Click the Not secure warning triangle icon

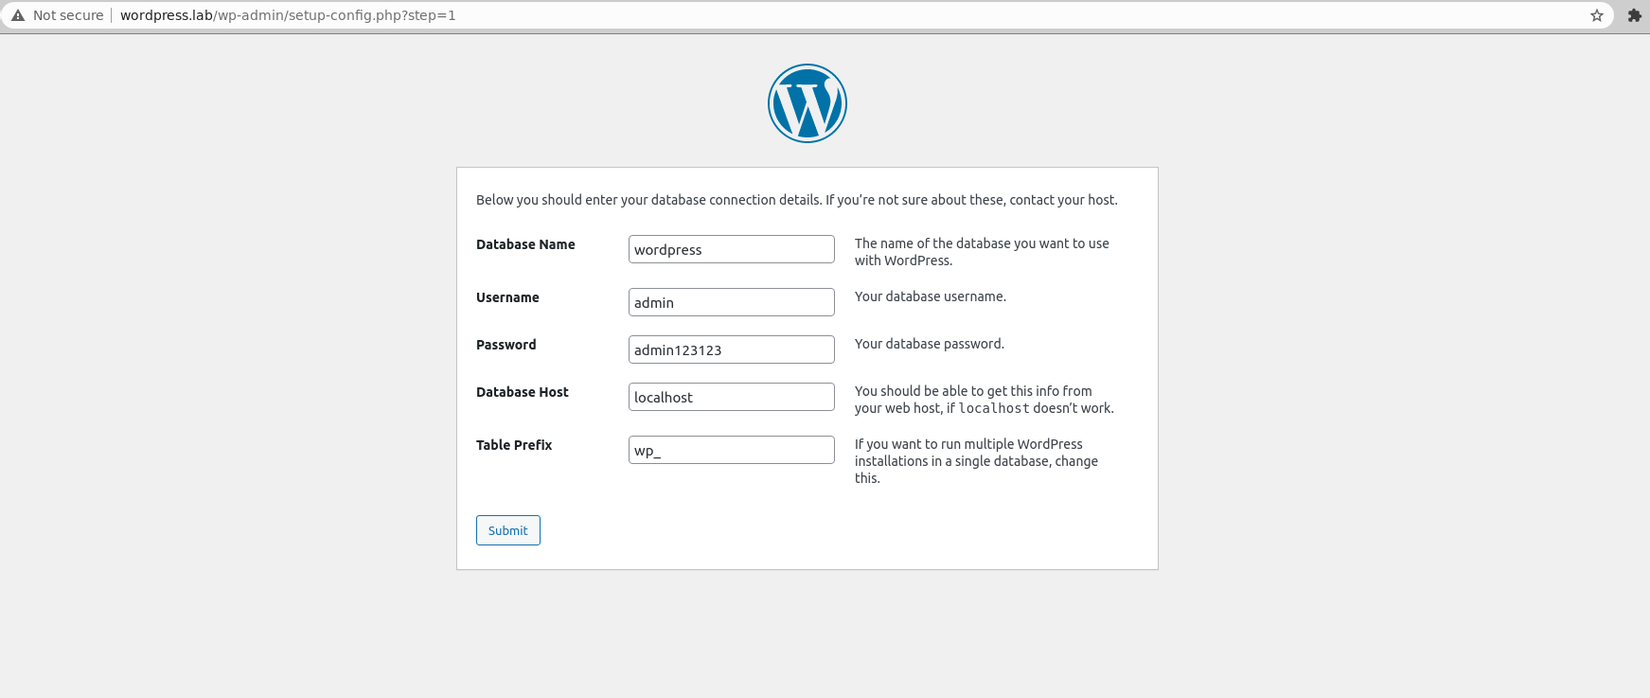tap(18, 16)
